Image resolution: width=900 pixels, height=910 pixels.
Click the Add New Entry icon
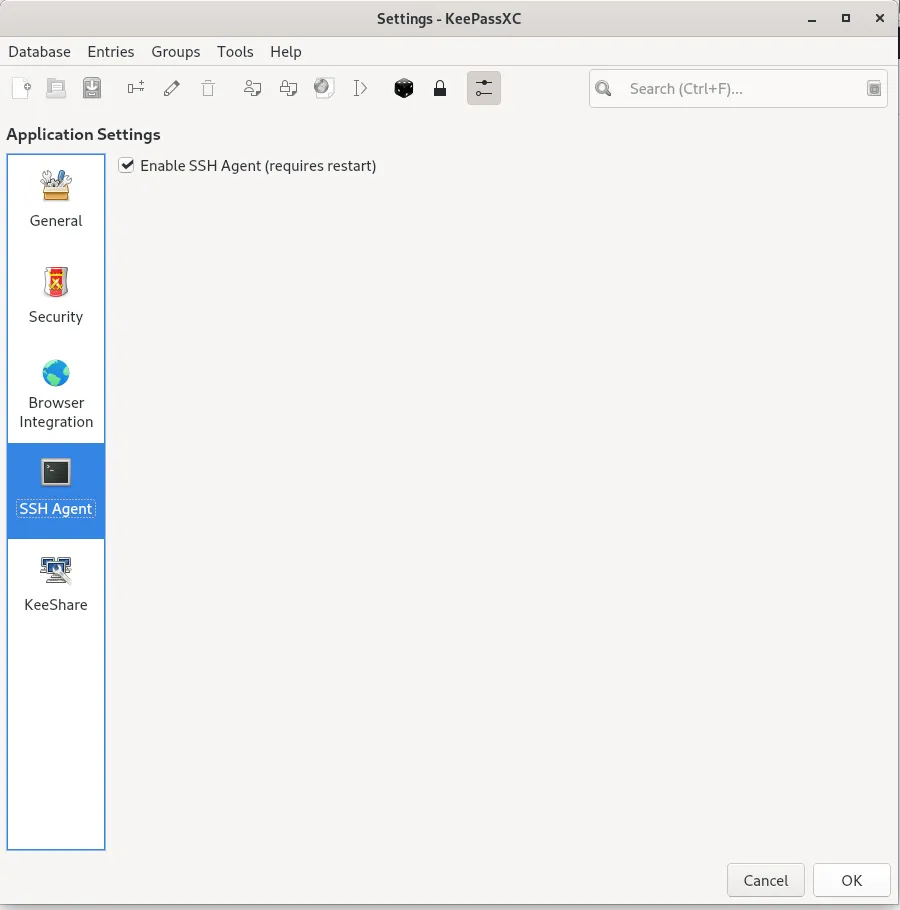(x=136, y=89)
